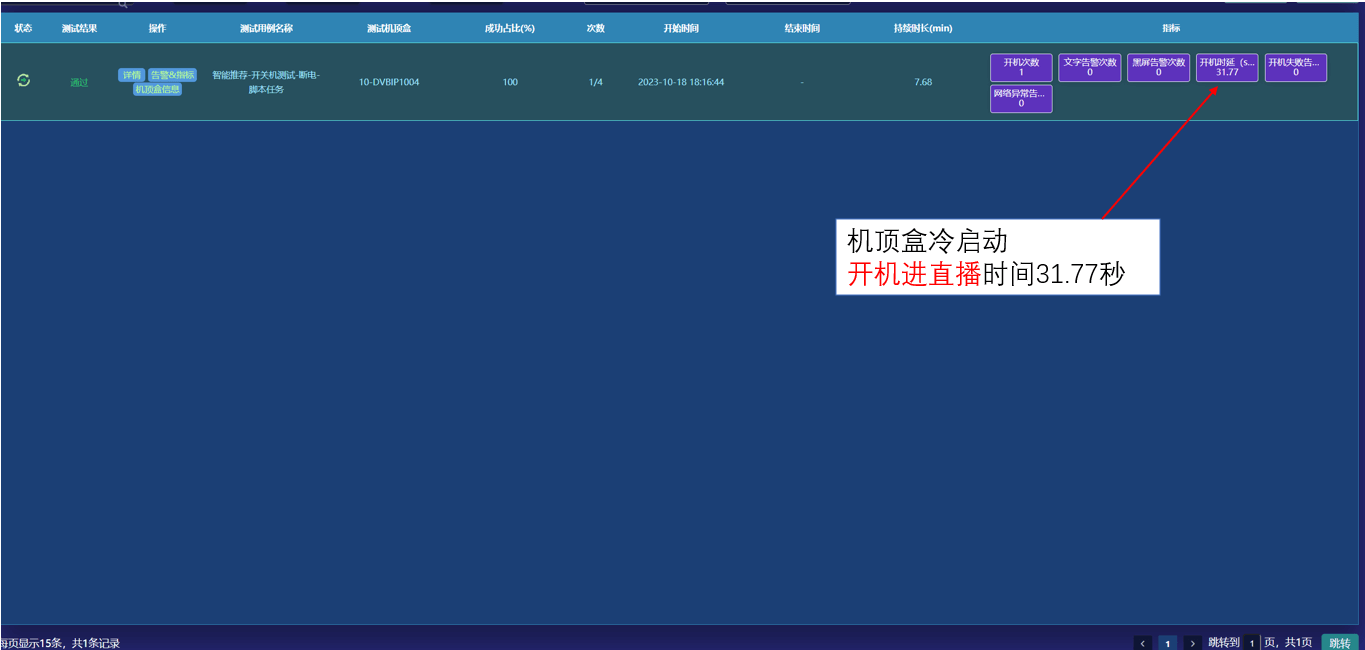Click the 开机失败告 metric badge
The width and height of the screenshot is (1365, 650).
[x=1295, y=67]
